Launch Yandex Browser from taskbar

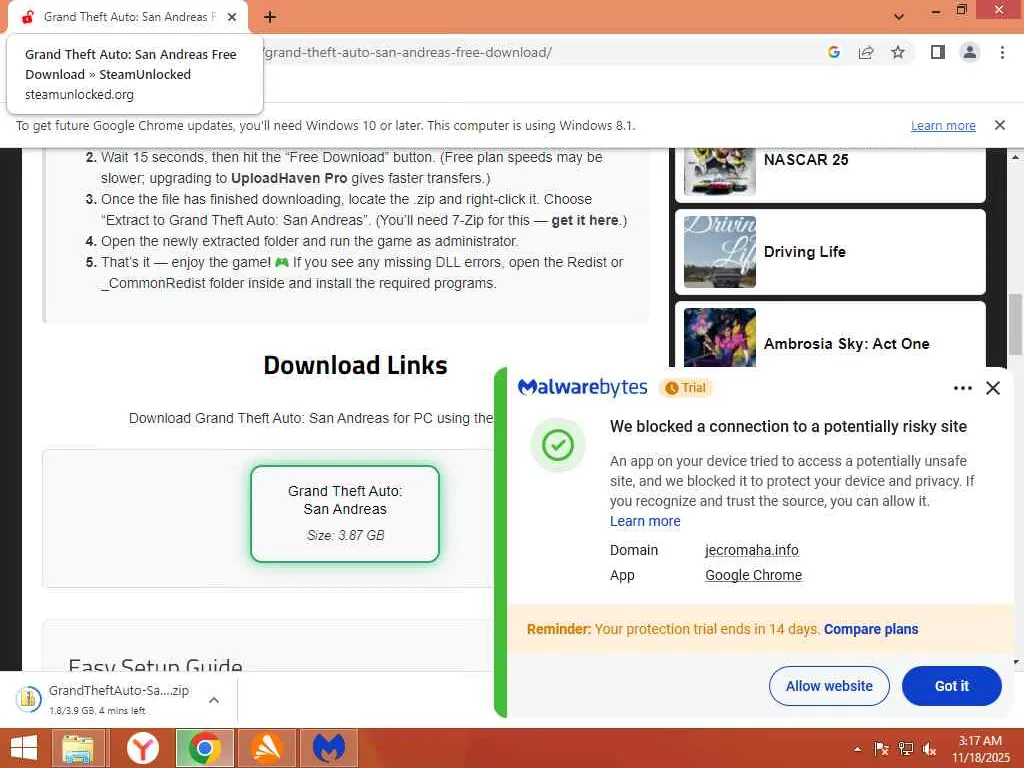click(x=142, y=748)
